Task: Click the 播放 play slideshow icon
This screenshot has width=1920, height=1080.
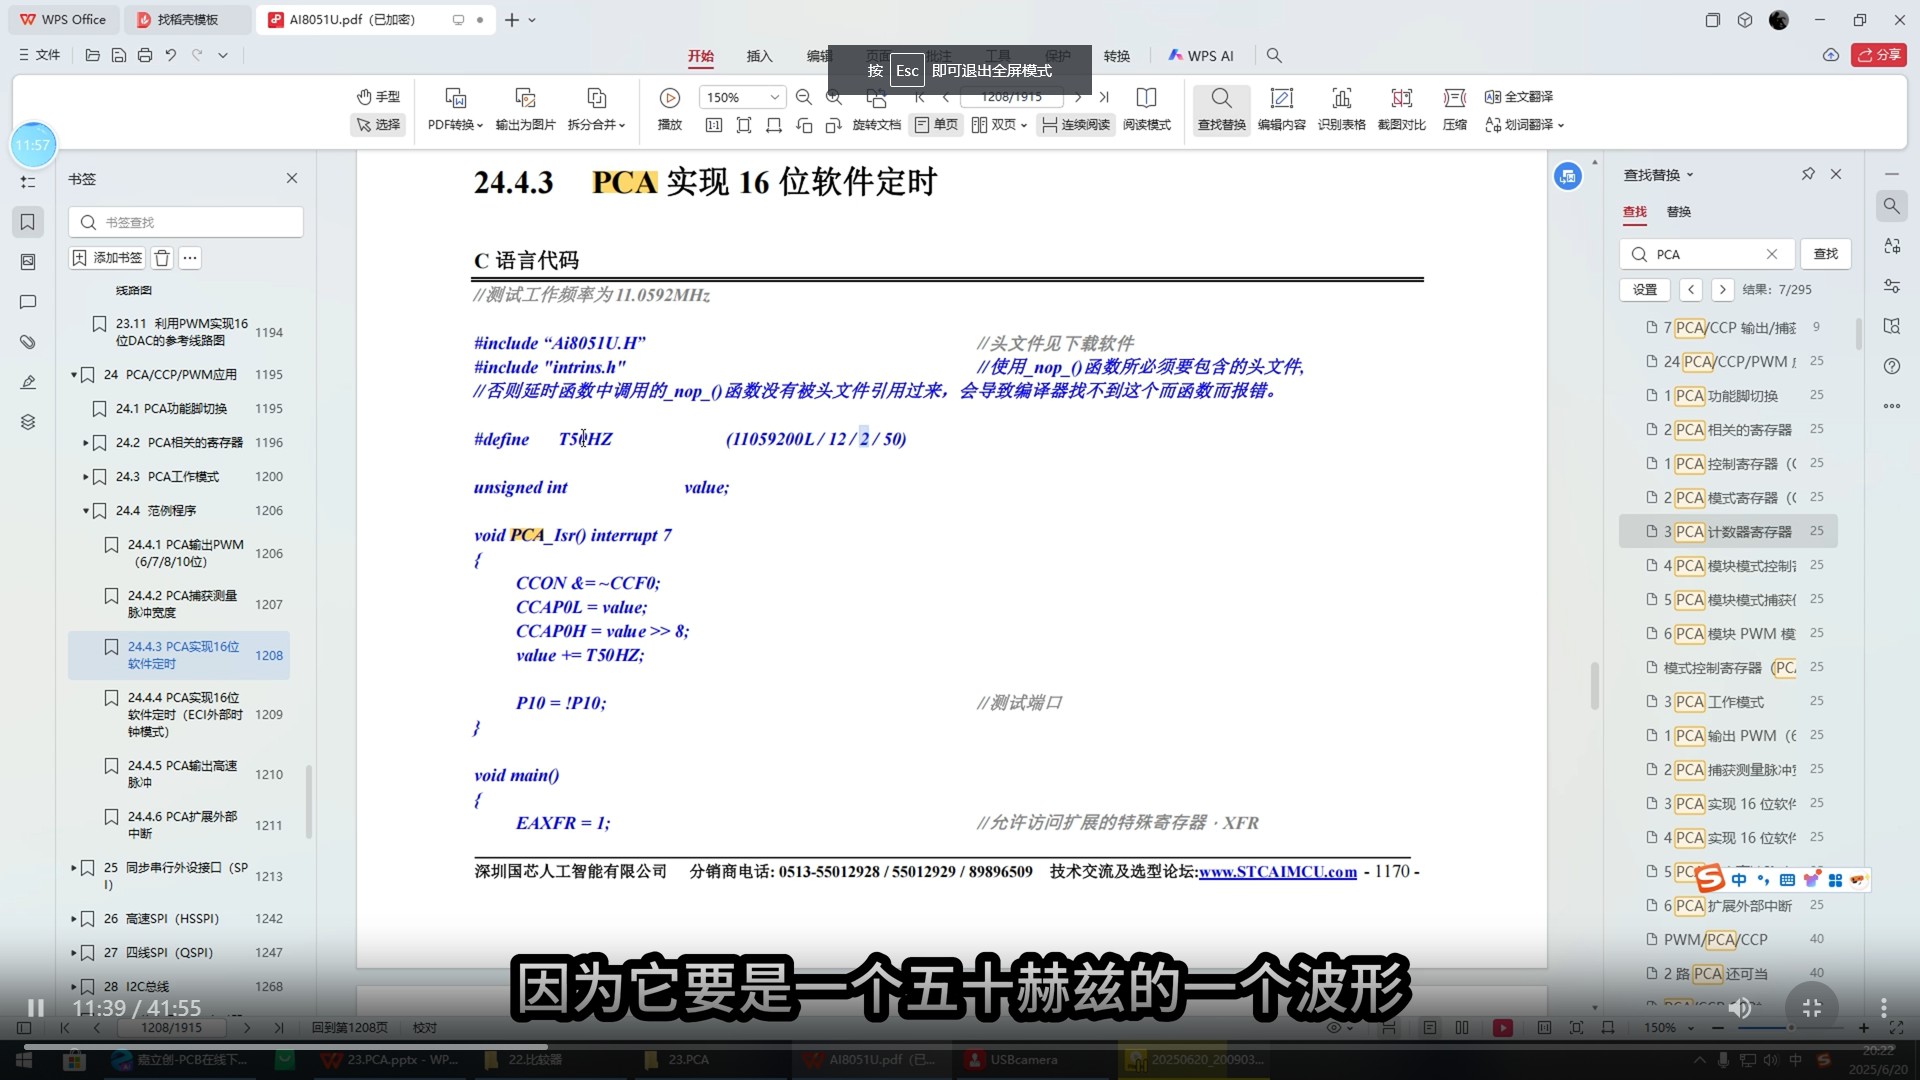Action: 669,98
